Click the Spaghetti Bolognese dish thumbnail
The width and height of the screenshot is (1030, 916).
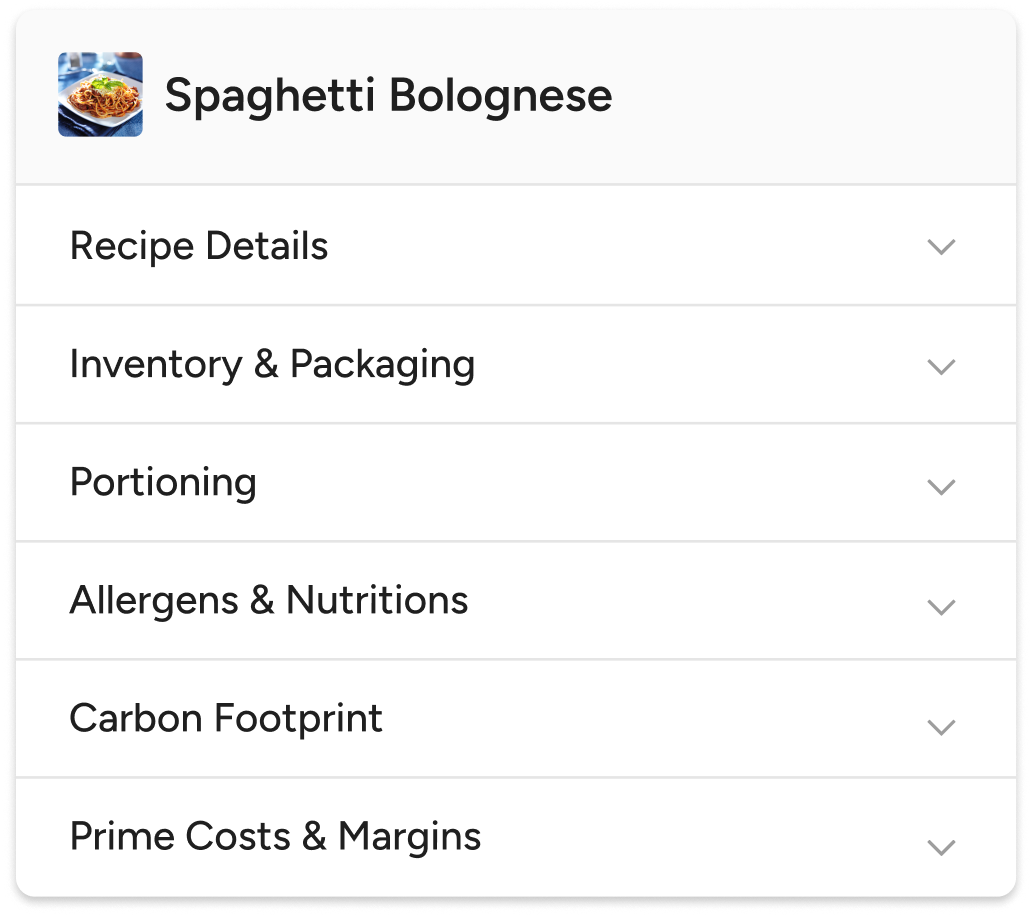pos(100,94)
